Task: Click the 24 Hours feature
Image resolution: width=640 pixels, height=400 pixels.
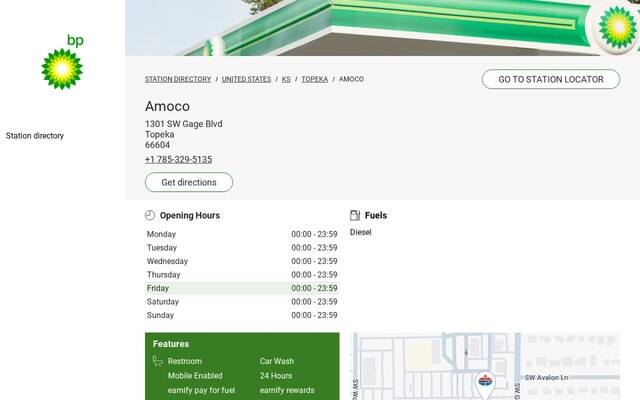Action: coord(276,376)
